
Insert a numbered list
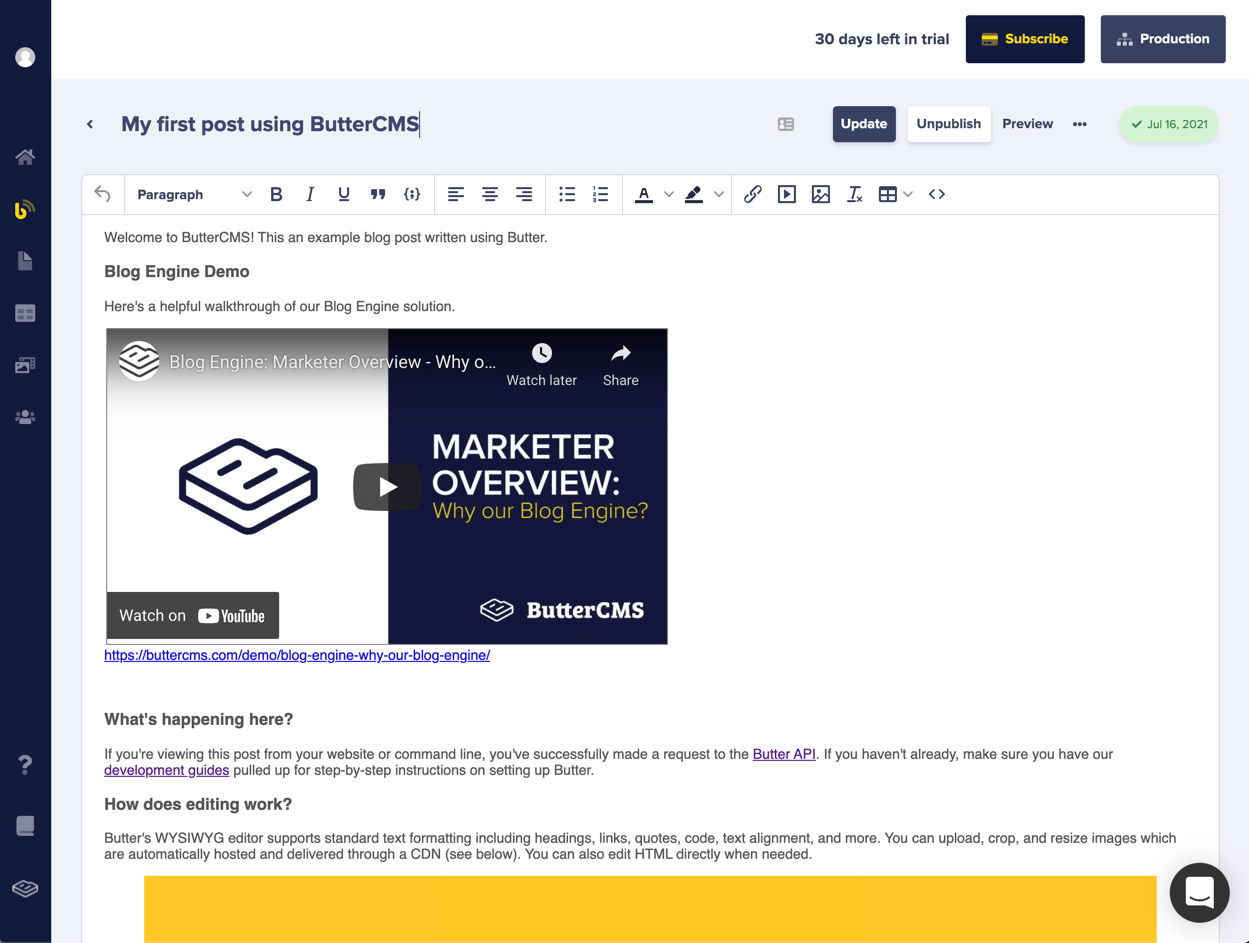pos(600,194)
